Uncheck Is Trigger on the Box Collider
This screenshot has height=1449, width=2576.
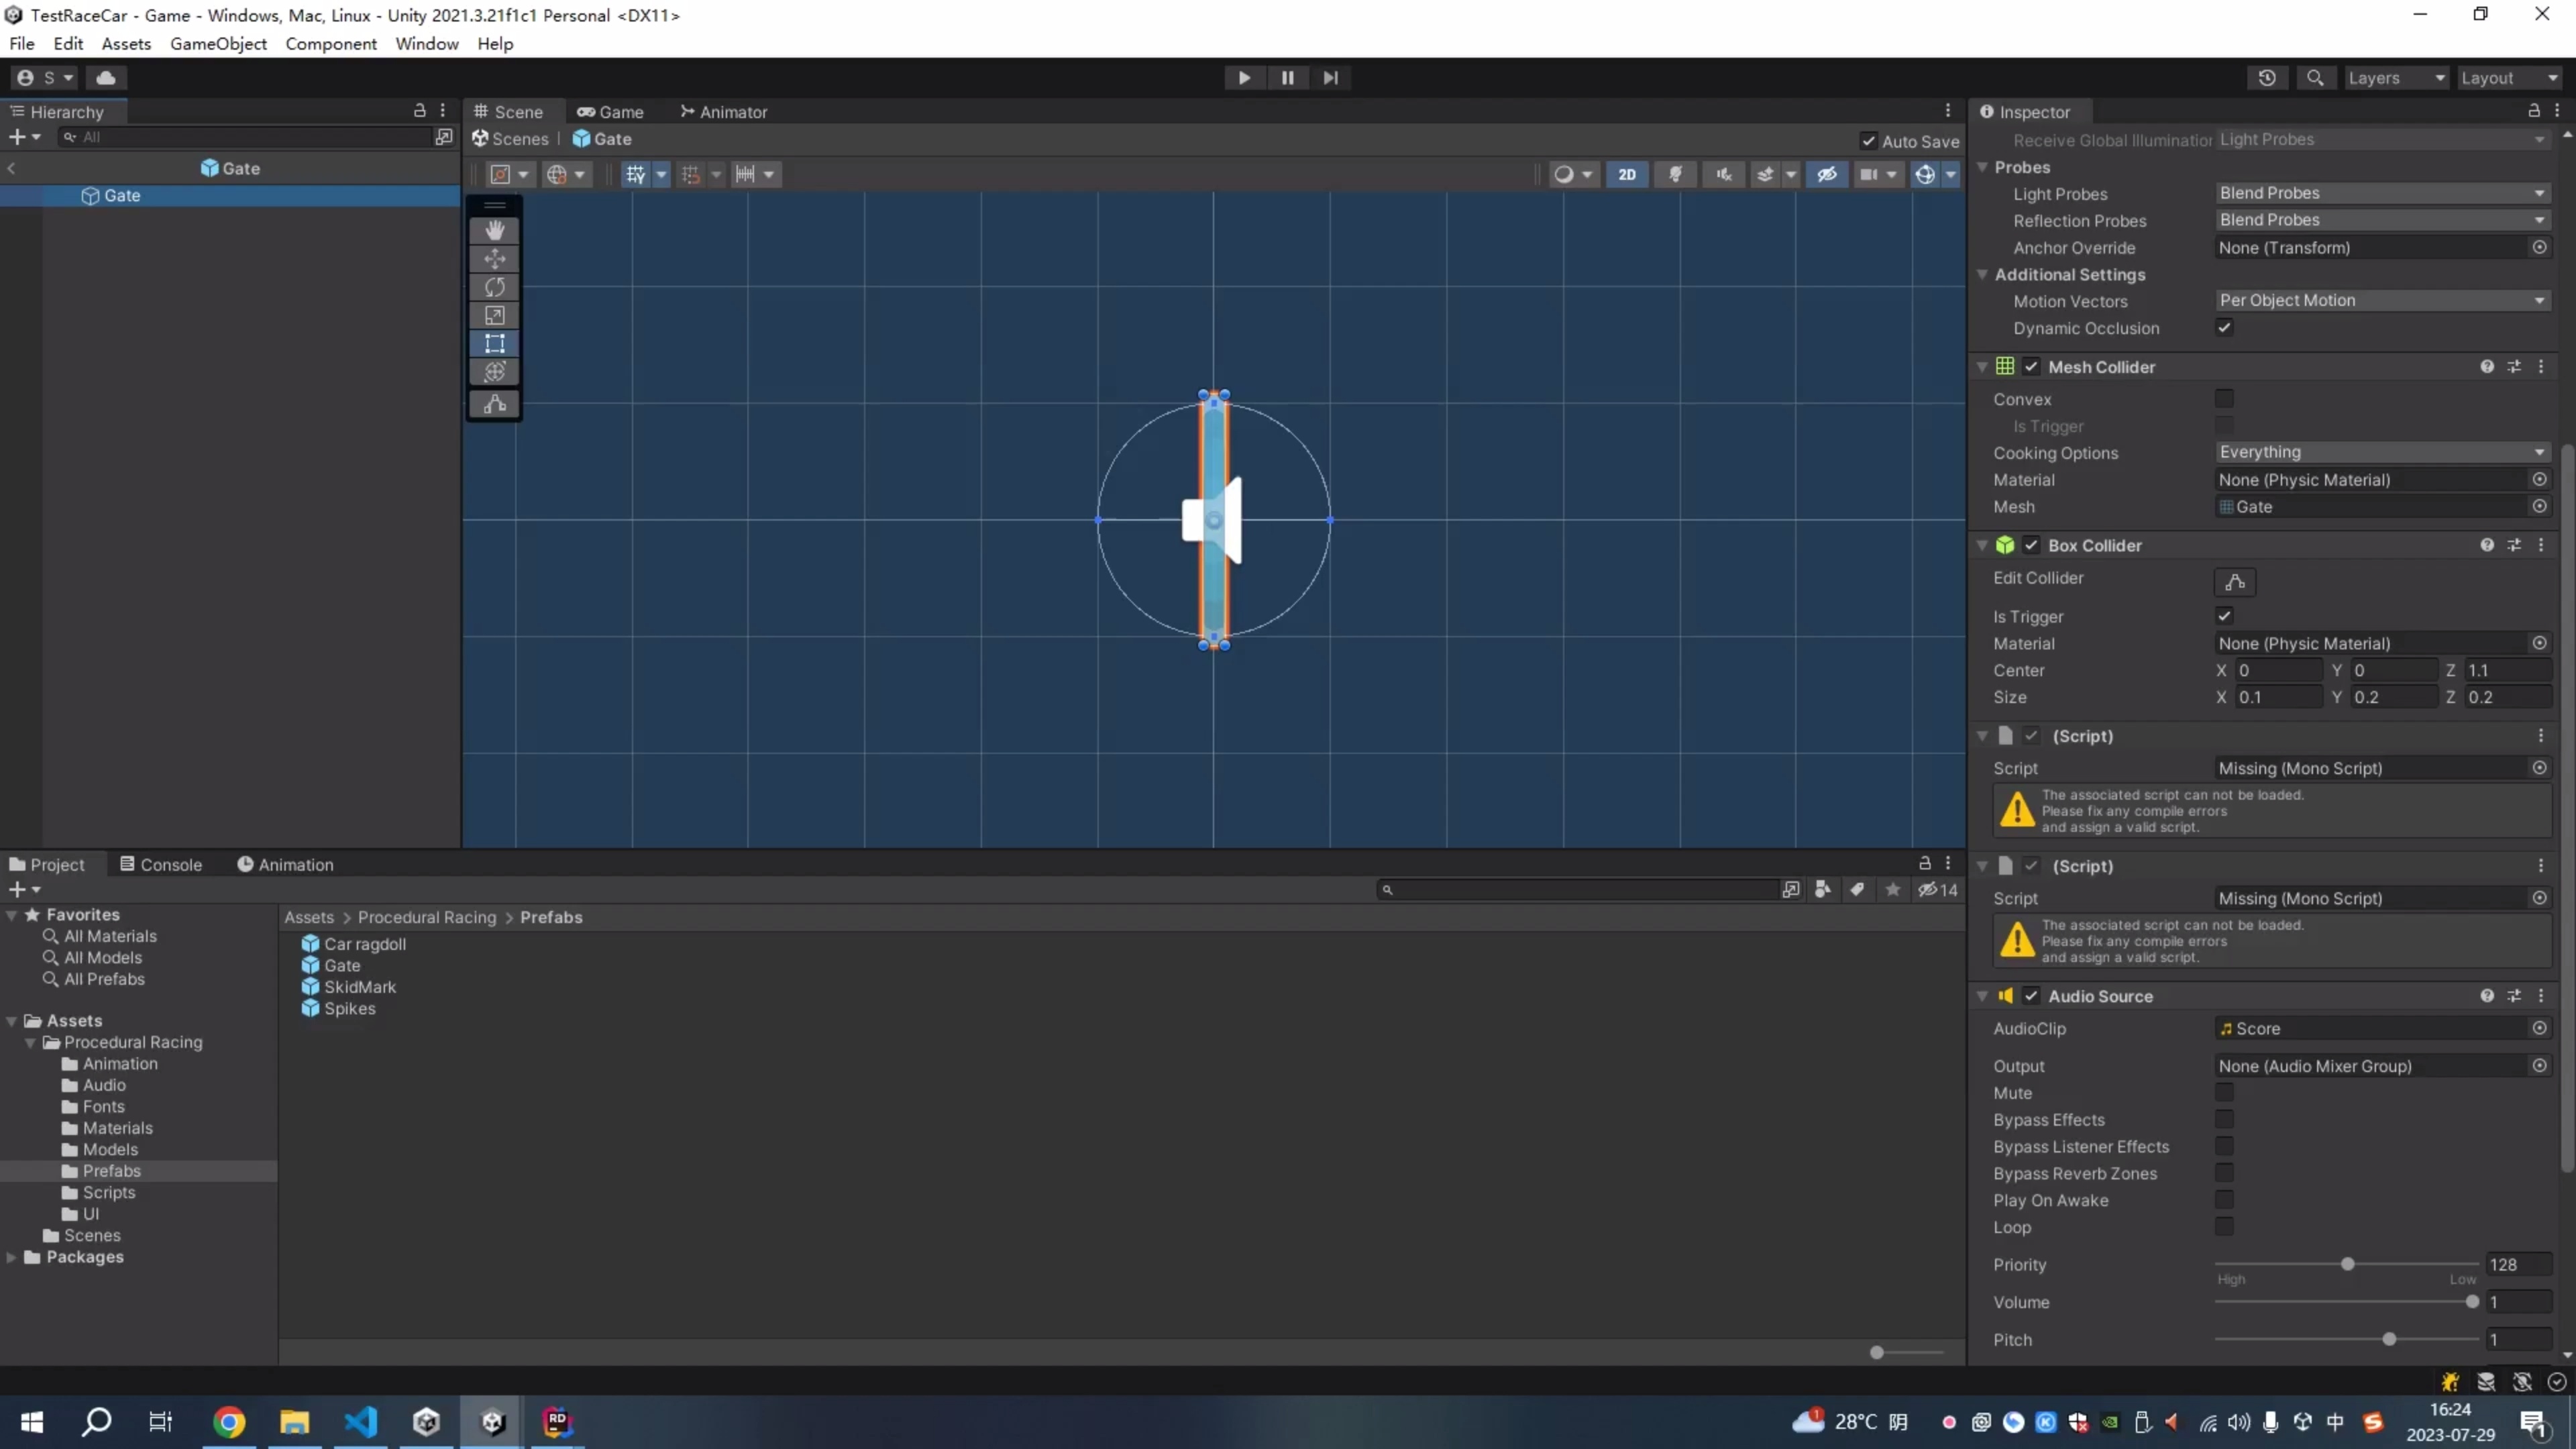pos(2224,616)
